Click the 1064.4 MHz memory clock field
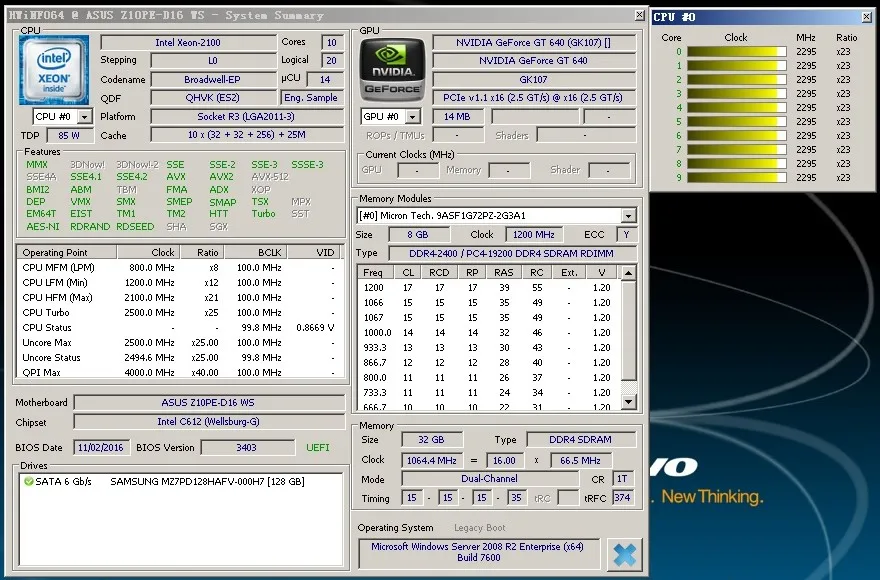Viewport: 880px width, 580px height. tap(431, 460)
